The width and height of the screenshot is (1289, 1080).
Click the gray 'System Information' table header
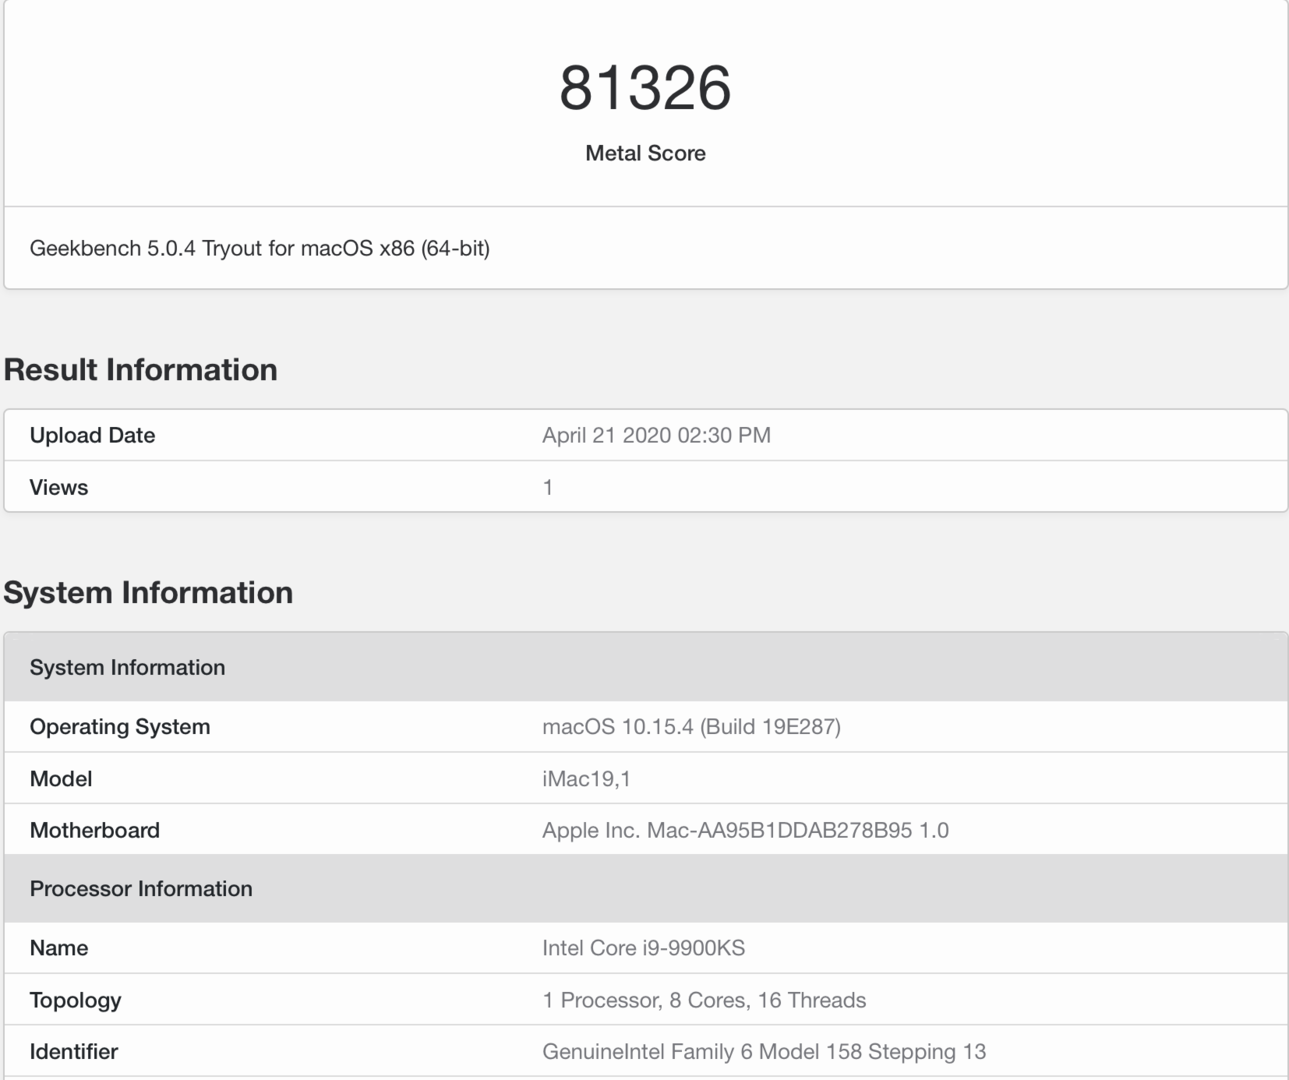645,667
